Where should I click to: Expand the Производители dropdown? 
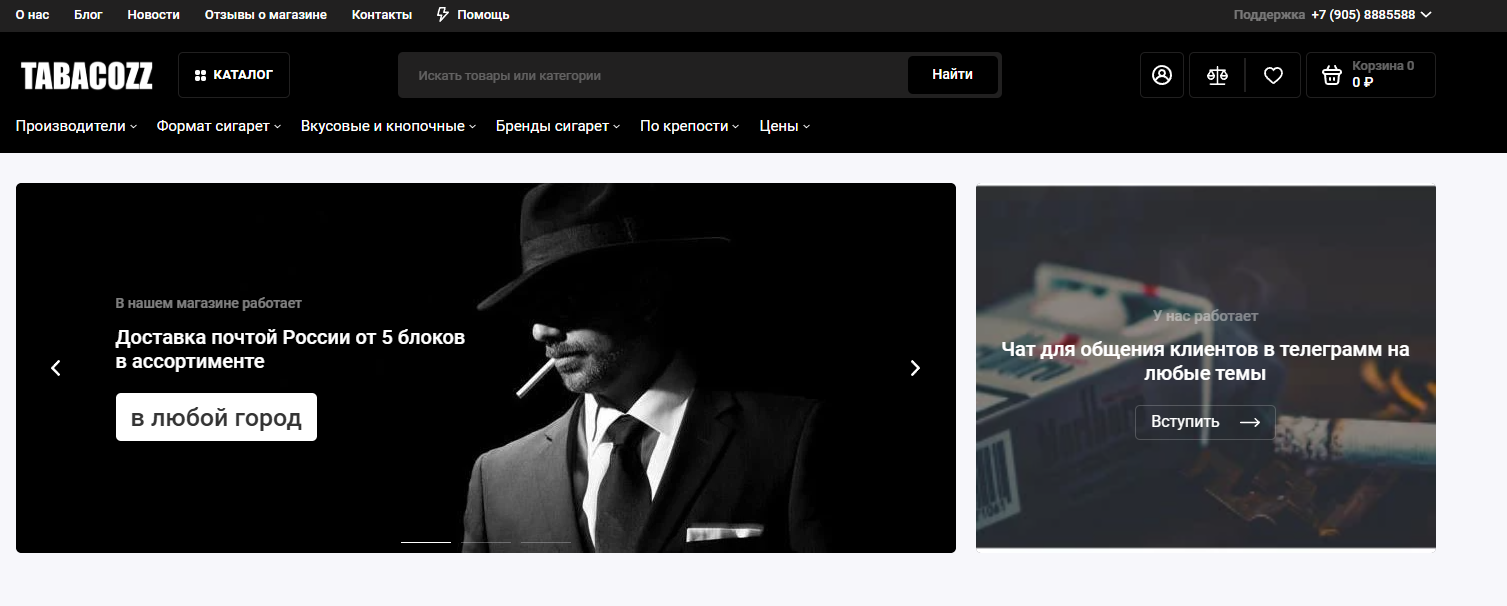76,126
